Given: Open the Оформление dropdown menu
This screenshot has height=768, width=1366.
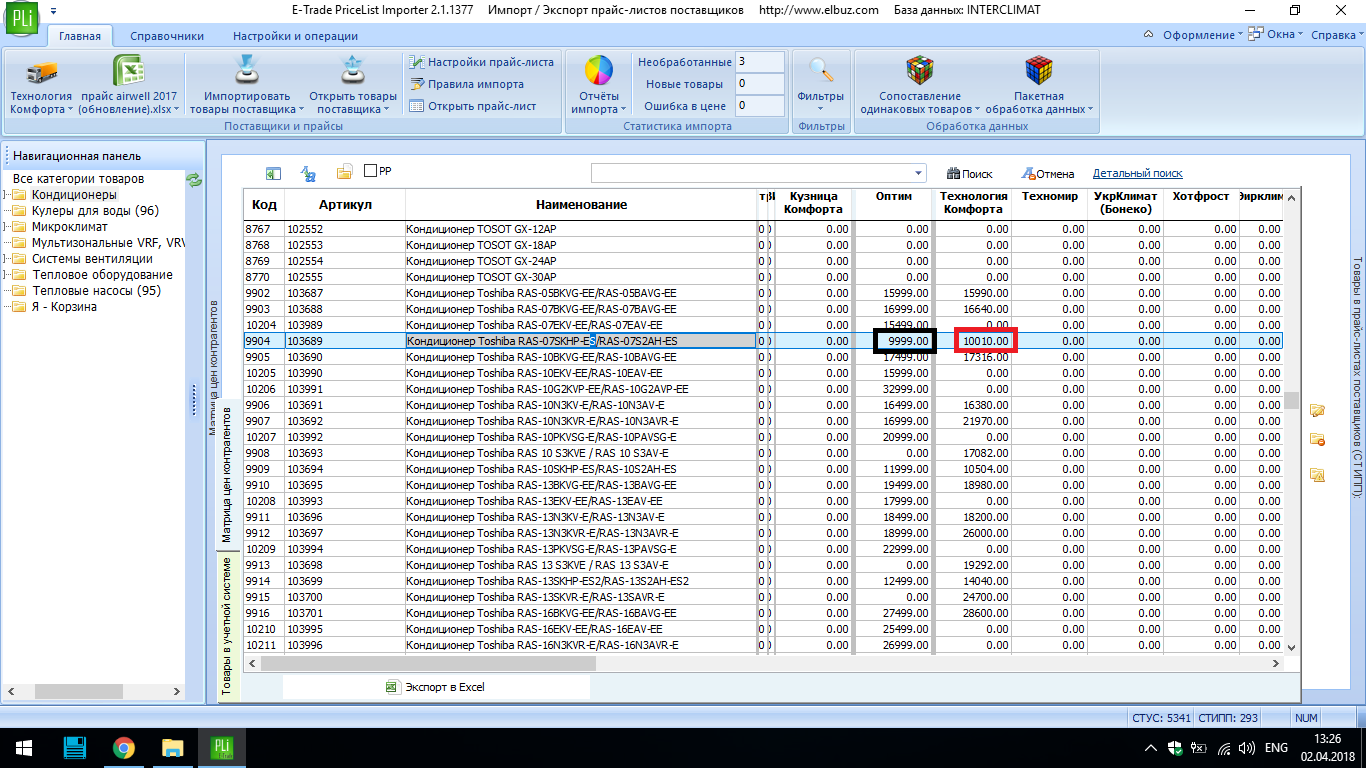Looking at the screenshot, I should (x=1203, y=35).
